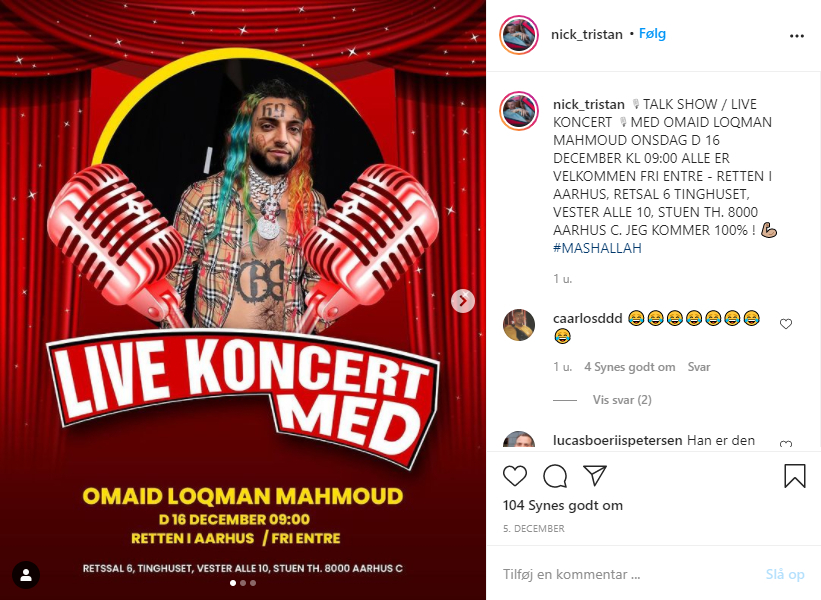Viewport: 821px width, 600px height.
Task: Share post via paper plane icon
Action: pyautogui.click(x=595, y=475)
